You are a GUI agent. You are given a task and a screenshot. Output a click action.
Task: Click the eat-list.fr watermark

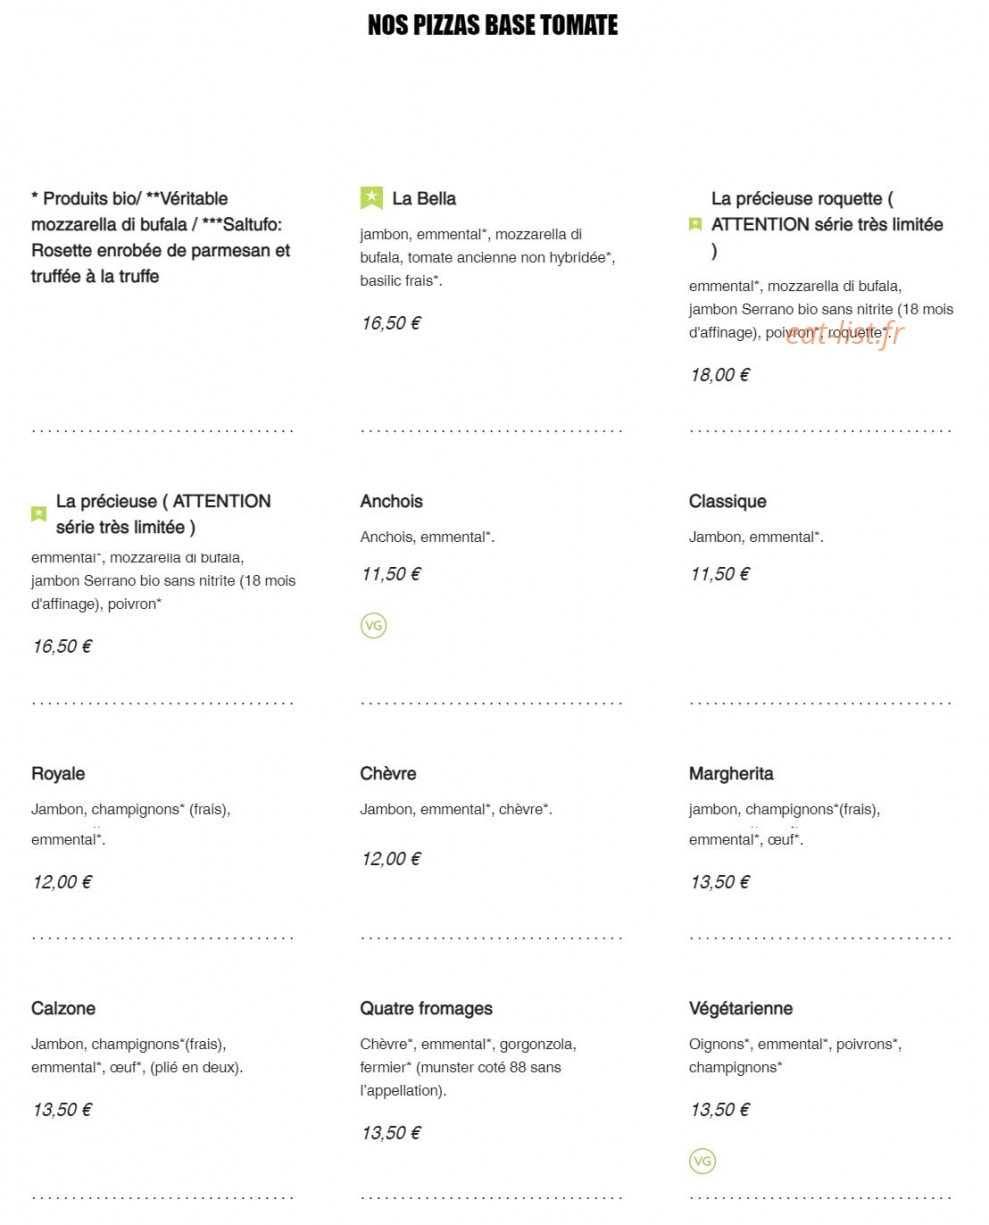tap(843, 334)
